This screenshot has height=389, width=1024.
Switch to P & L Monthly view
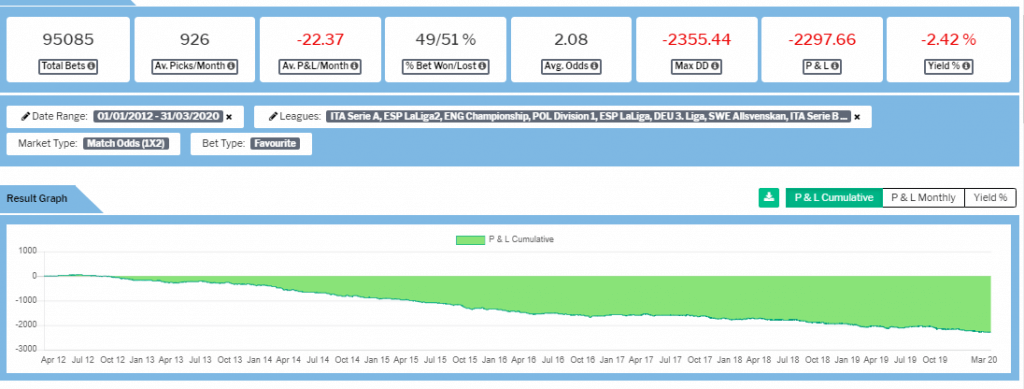pos(923,198)
